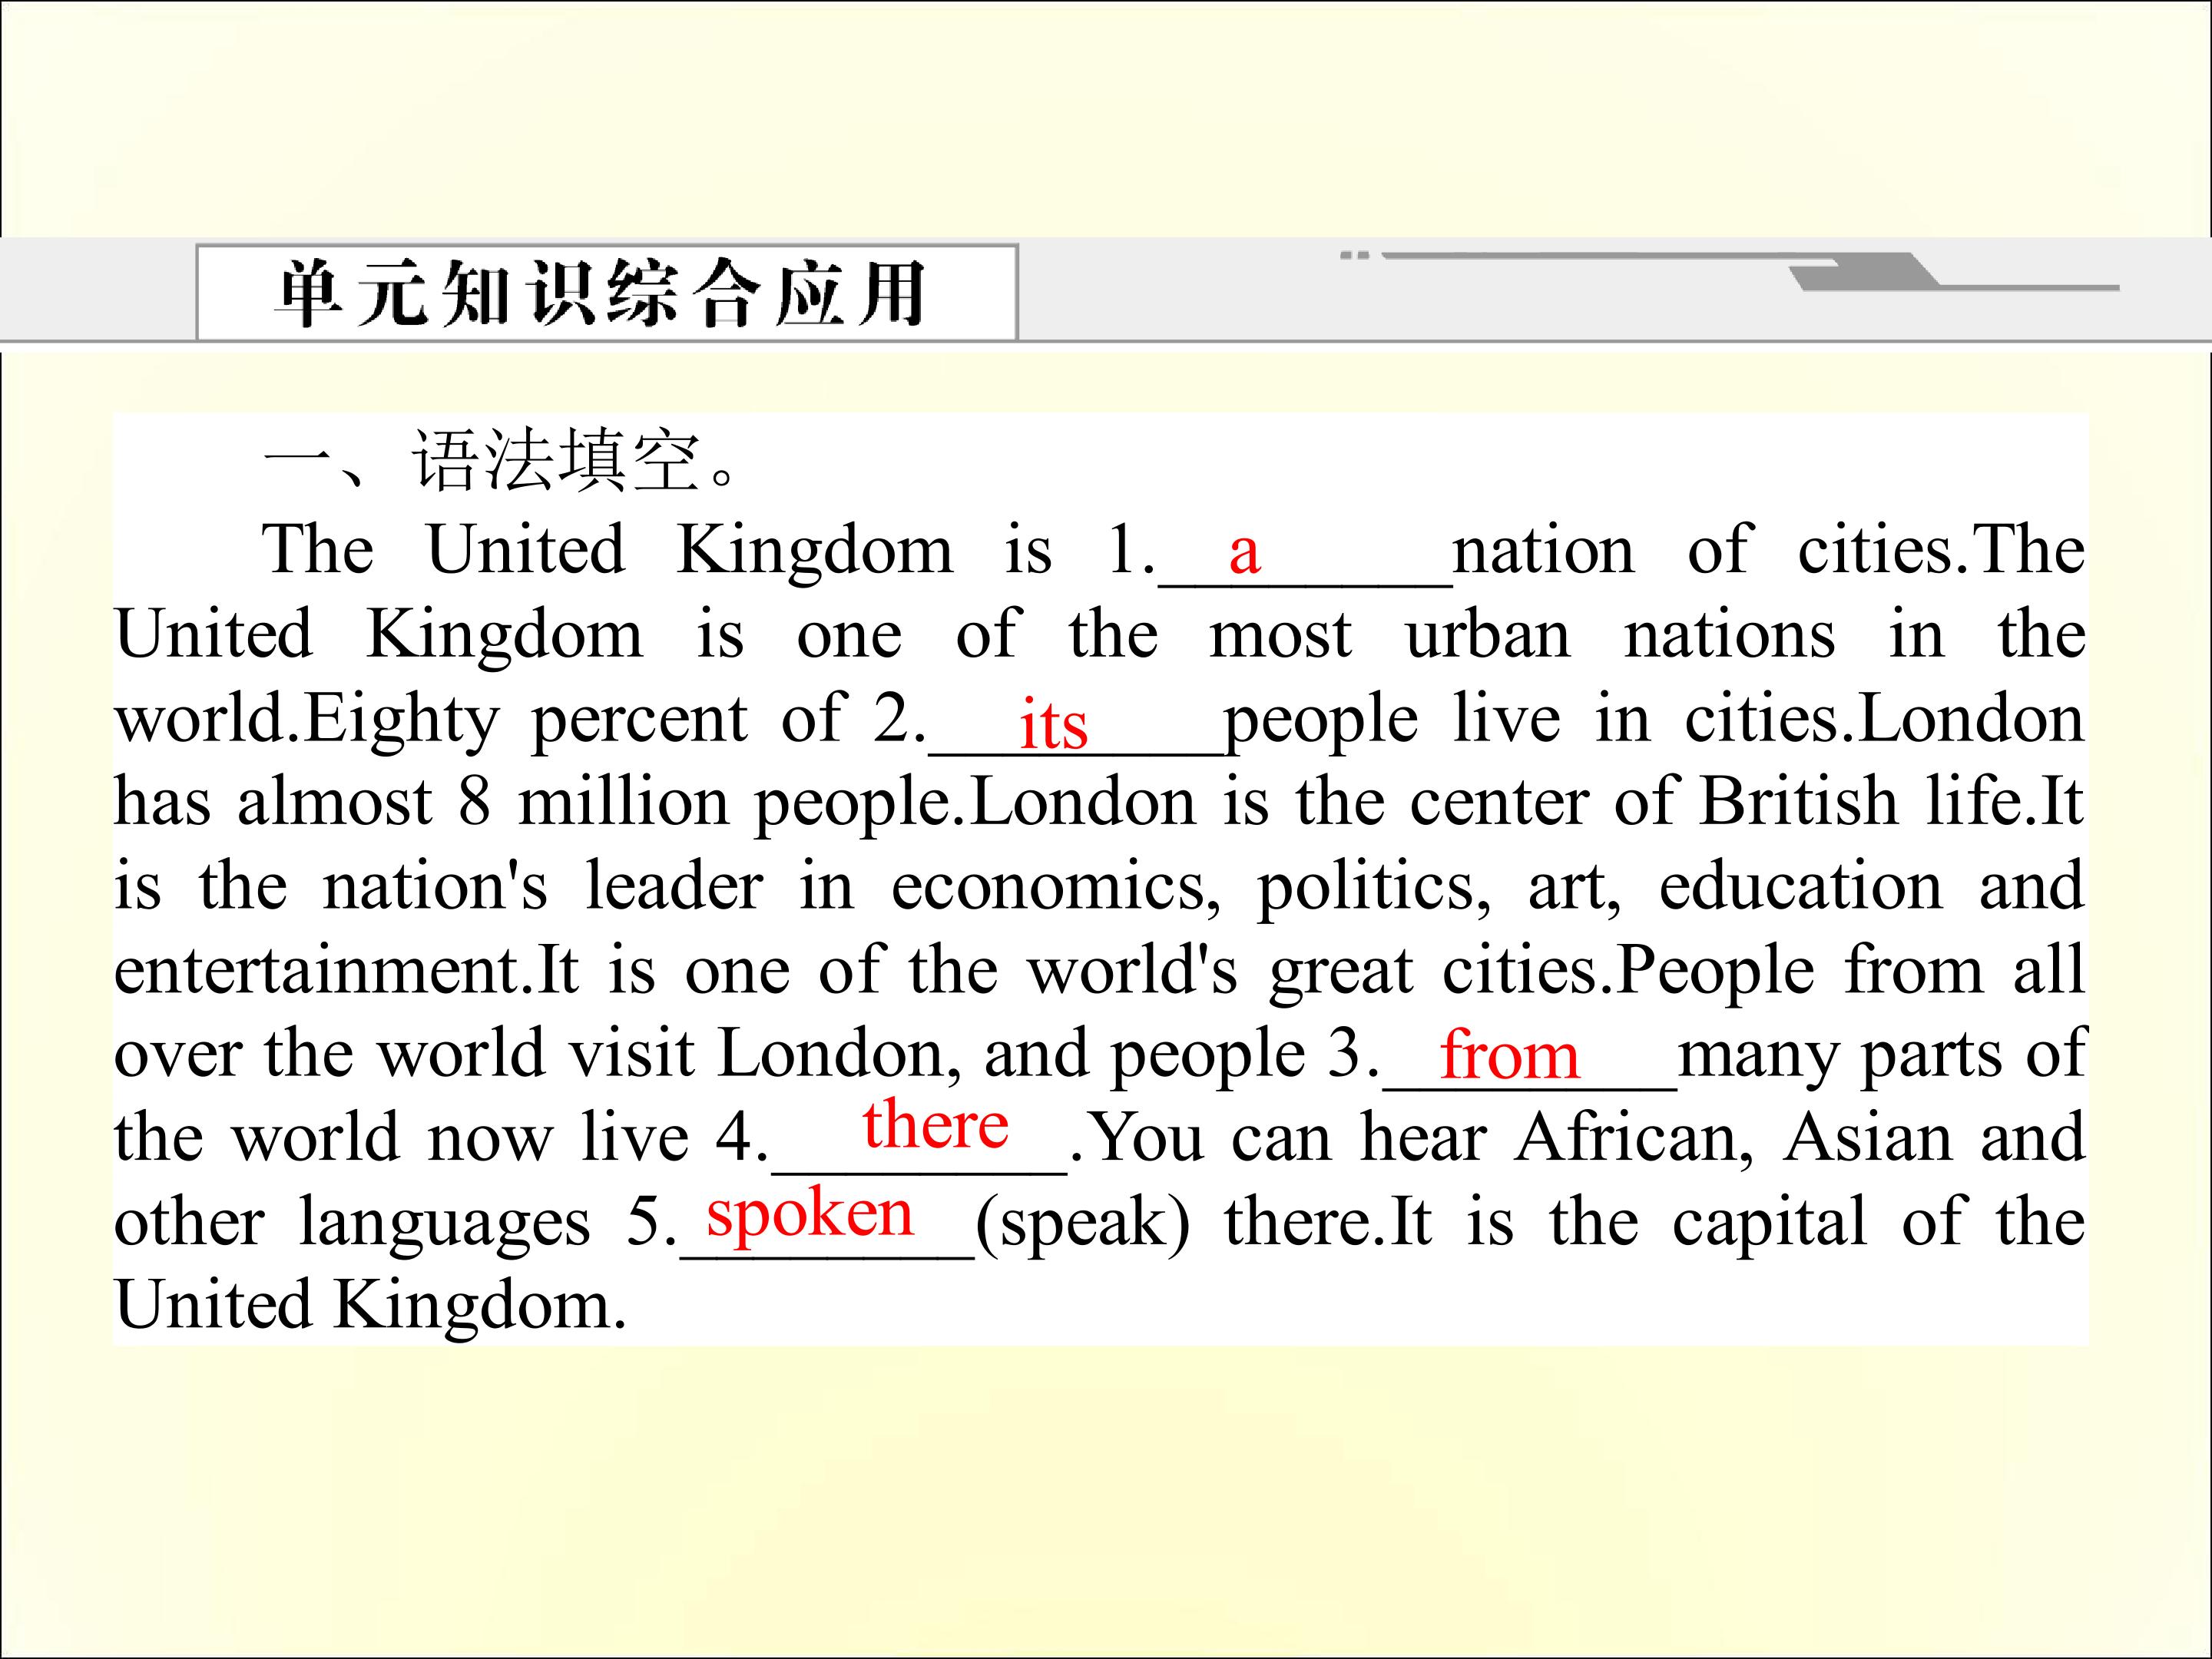The image size is (2212, 1659).
Task: Select the red answer "a" in blank 1
Action: [x=1243, y=552]
